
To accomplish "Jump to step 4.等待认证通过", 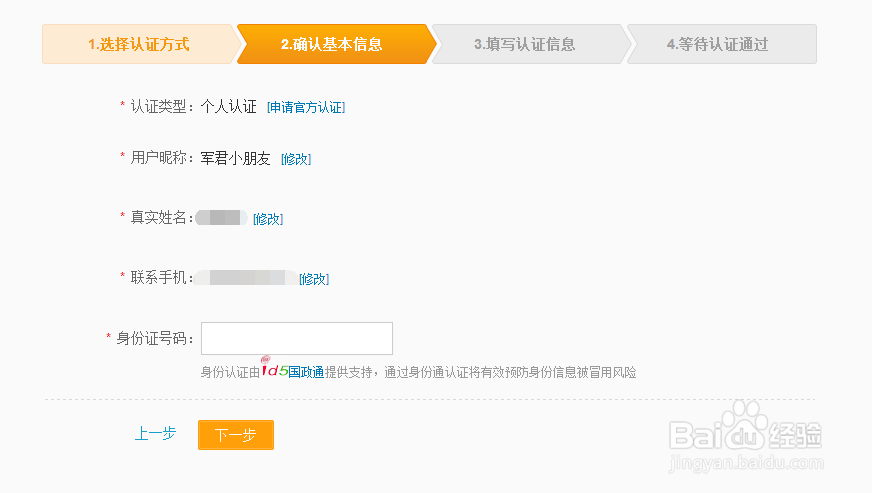I will pos(718,44).
